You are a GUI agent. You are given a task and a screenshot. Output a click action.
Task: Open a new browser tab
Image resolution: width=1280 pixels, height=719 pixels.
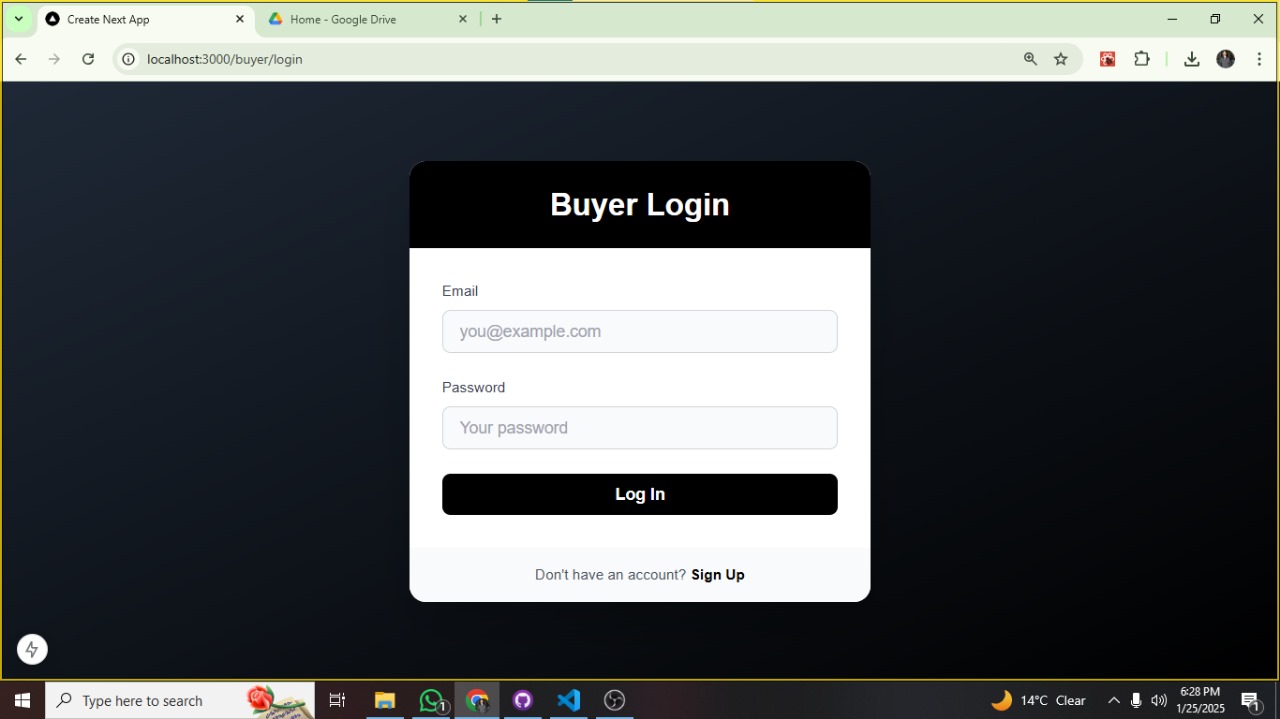[497, 19]
